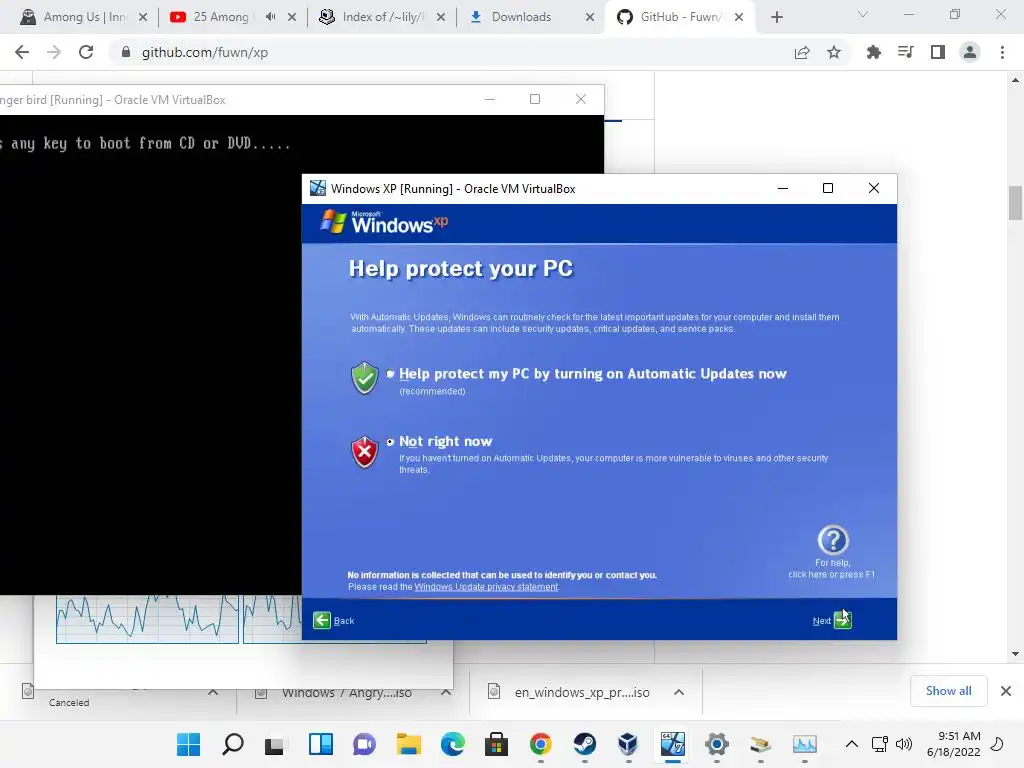Switch to Google Chrome in the taskbar
The image size is (1024, 768).
point(540,744)
